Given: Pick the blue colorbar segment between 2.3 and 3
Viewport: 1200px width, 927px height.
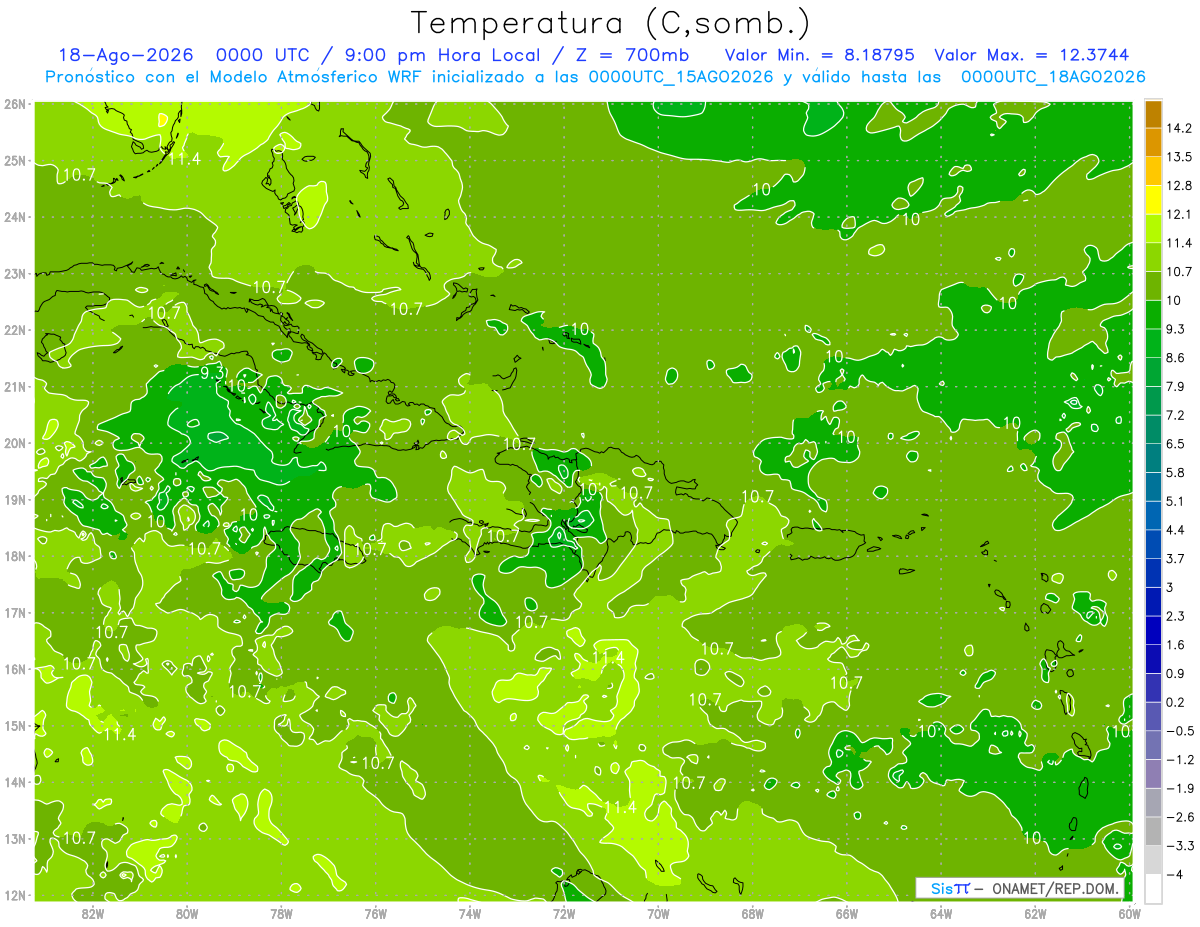Looking at the screenshot, I should click(x=1153, y=601).
